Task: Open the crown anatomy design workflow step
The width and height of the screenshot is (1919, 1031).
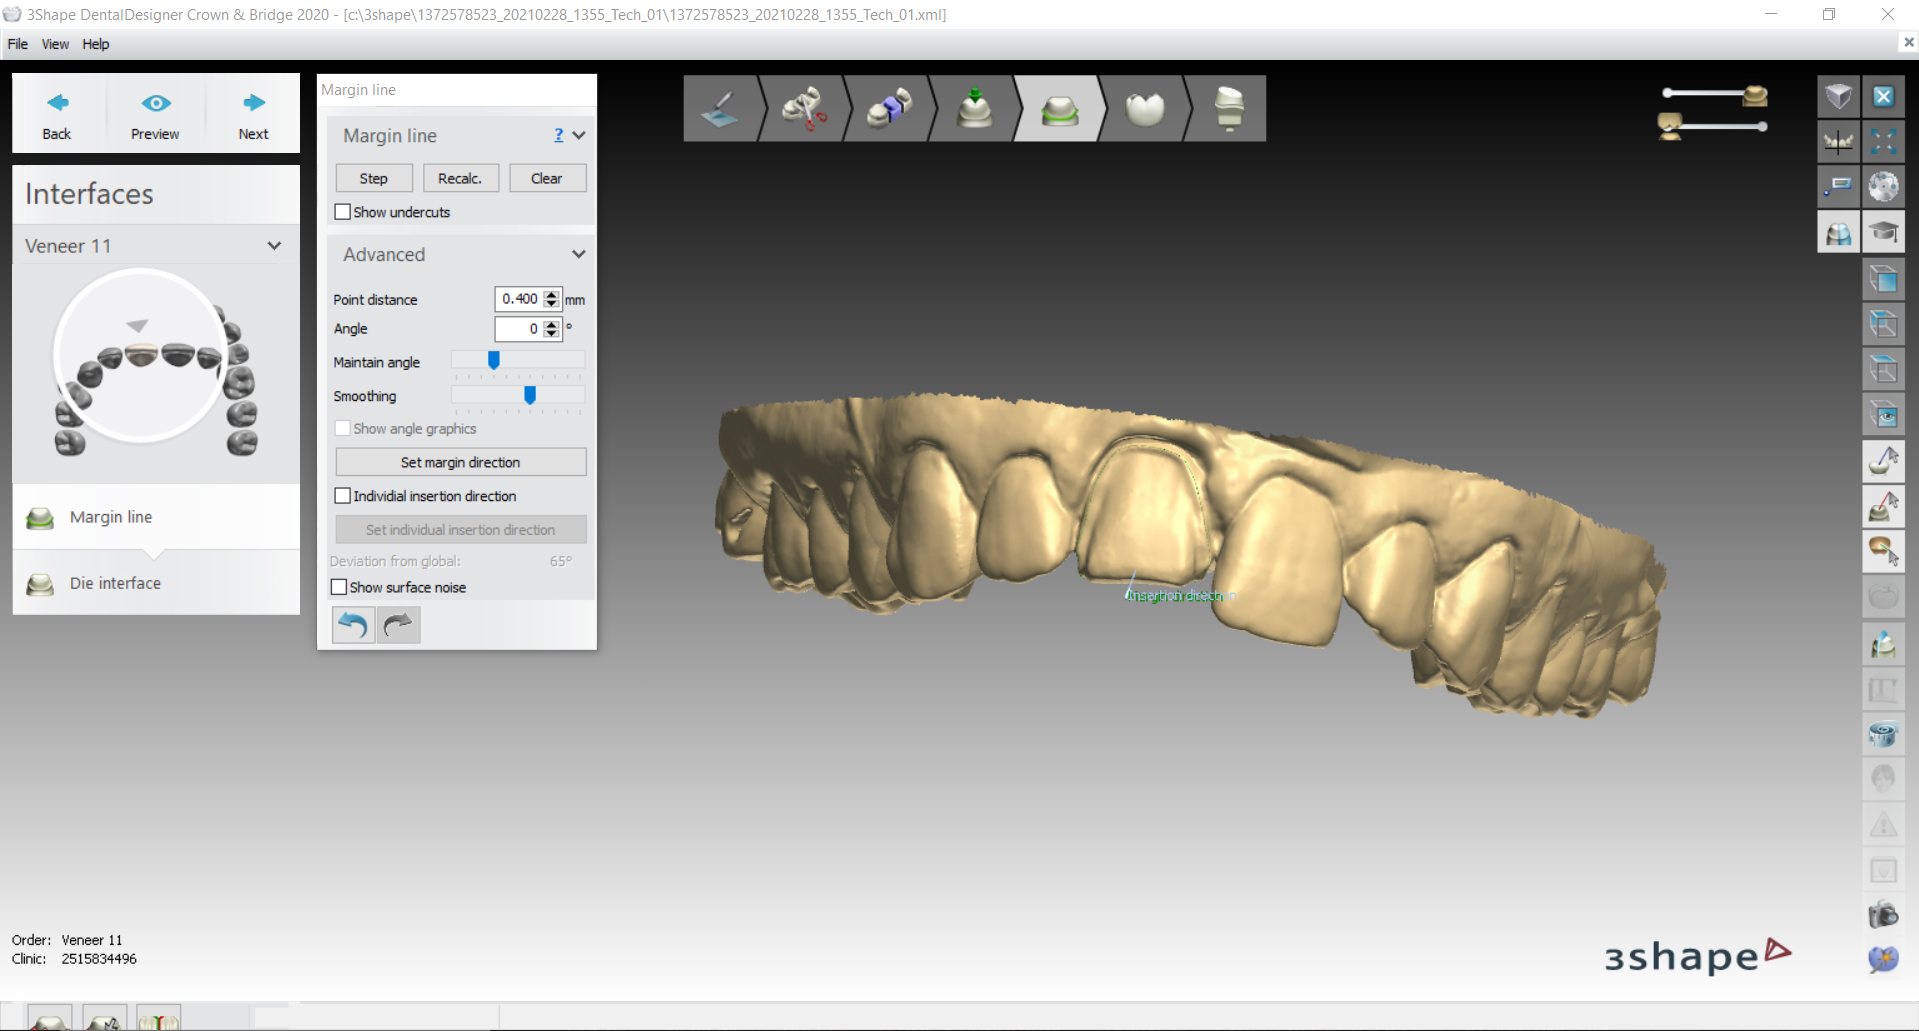Action: coord(1145,108)
